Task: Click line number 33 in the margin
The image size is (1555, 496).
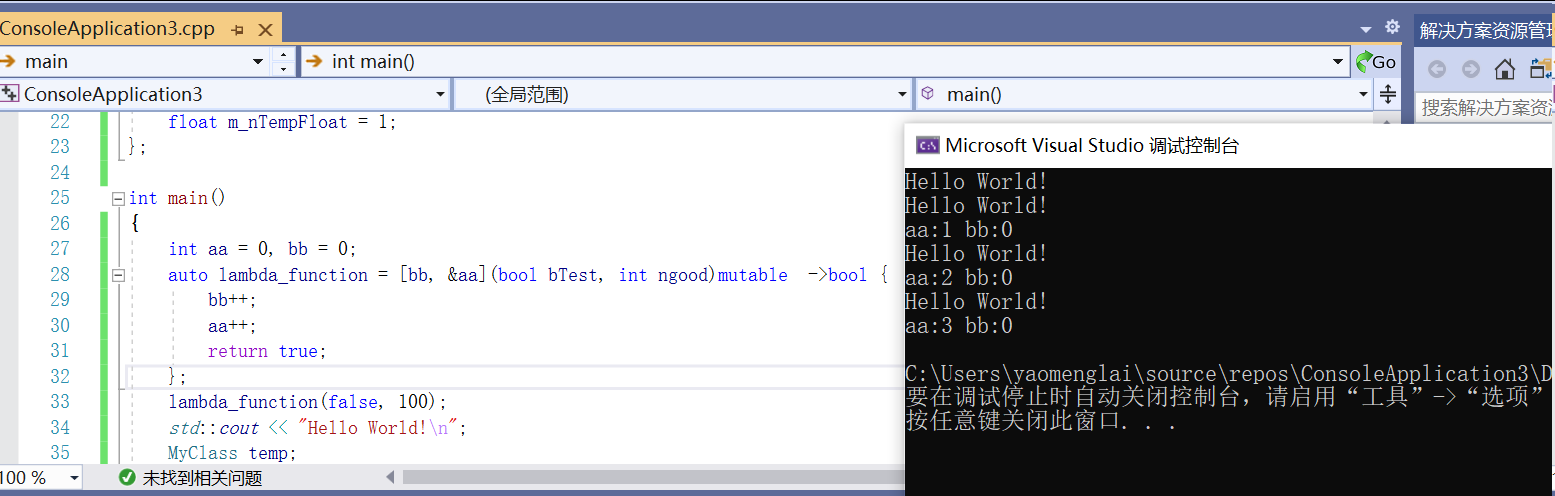Action: 59,402
